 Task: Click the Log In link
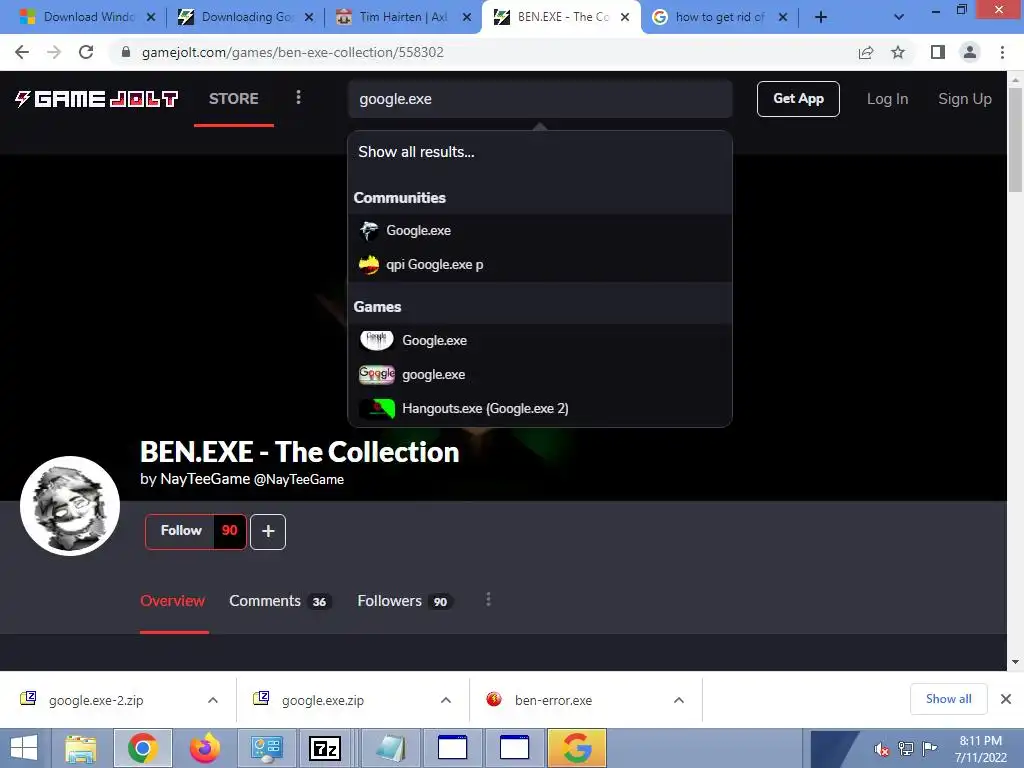[887, 99]
